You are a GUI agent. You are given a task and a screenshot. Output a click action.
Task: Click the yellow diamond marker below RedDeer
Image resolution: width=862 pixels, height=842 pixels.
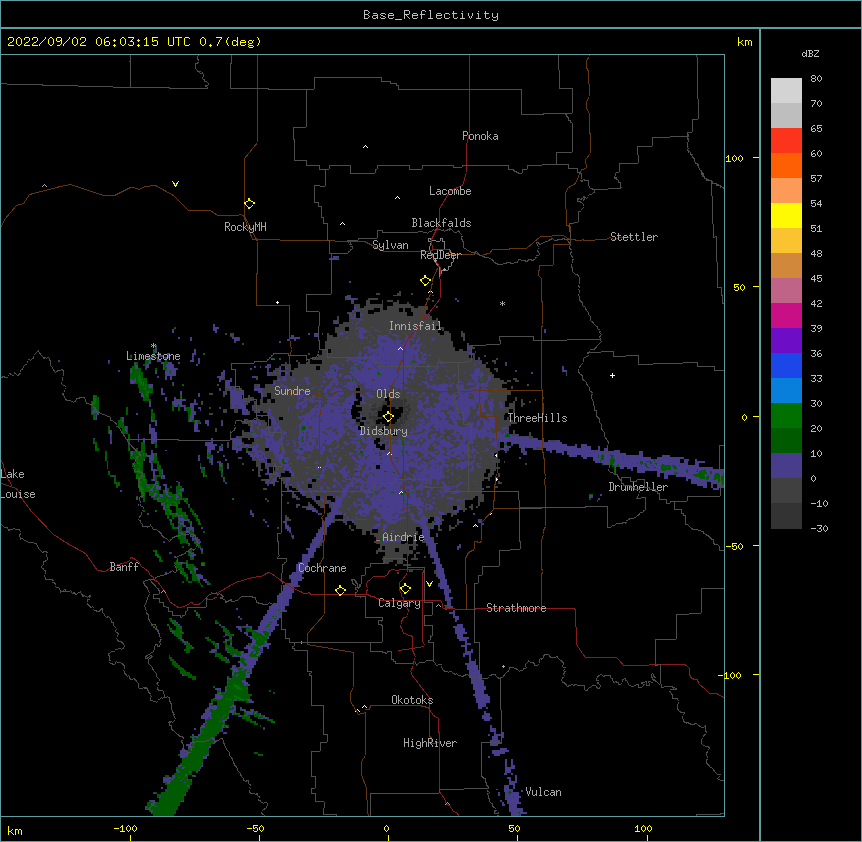click(426, 281)
